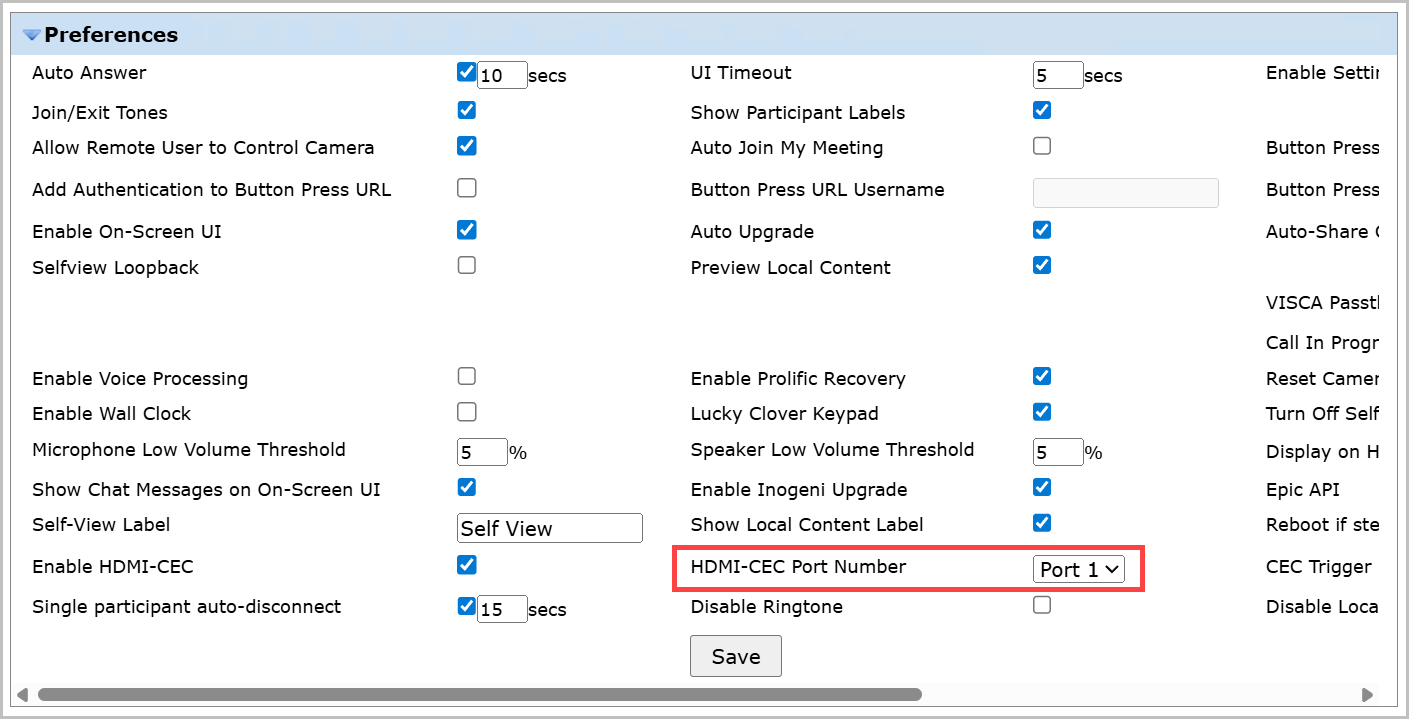
Task: Uncheck Allow Remote User to Control Camera
Action: point(466,146)
